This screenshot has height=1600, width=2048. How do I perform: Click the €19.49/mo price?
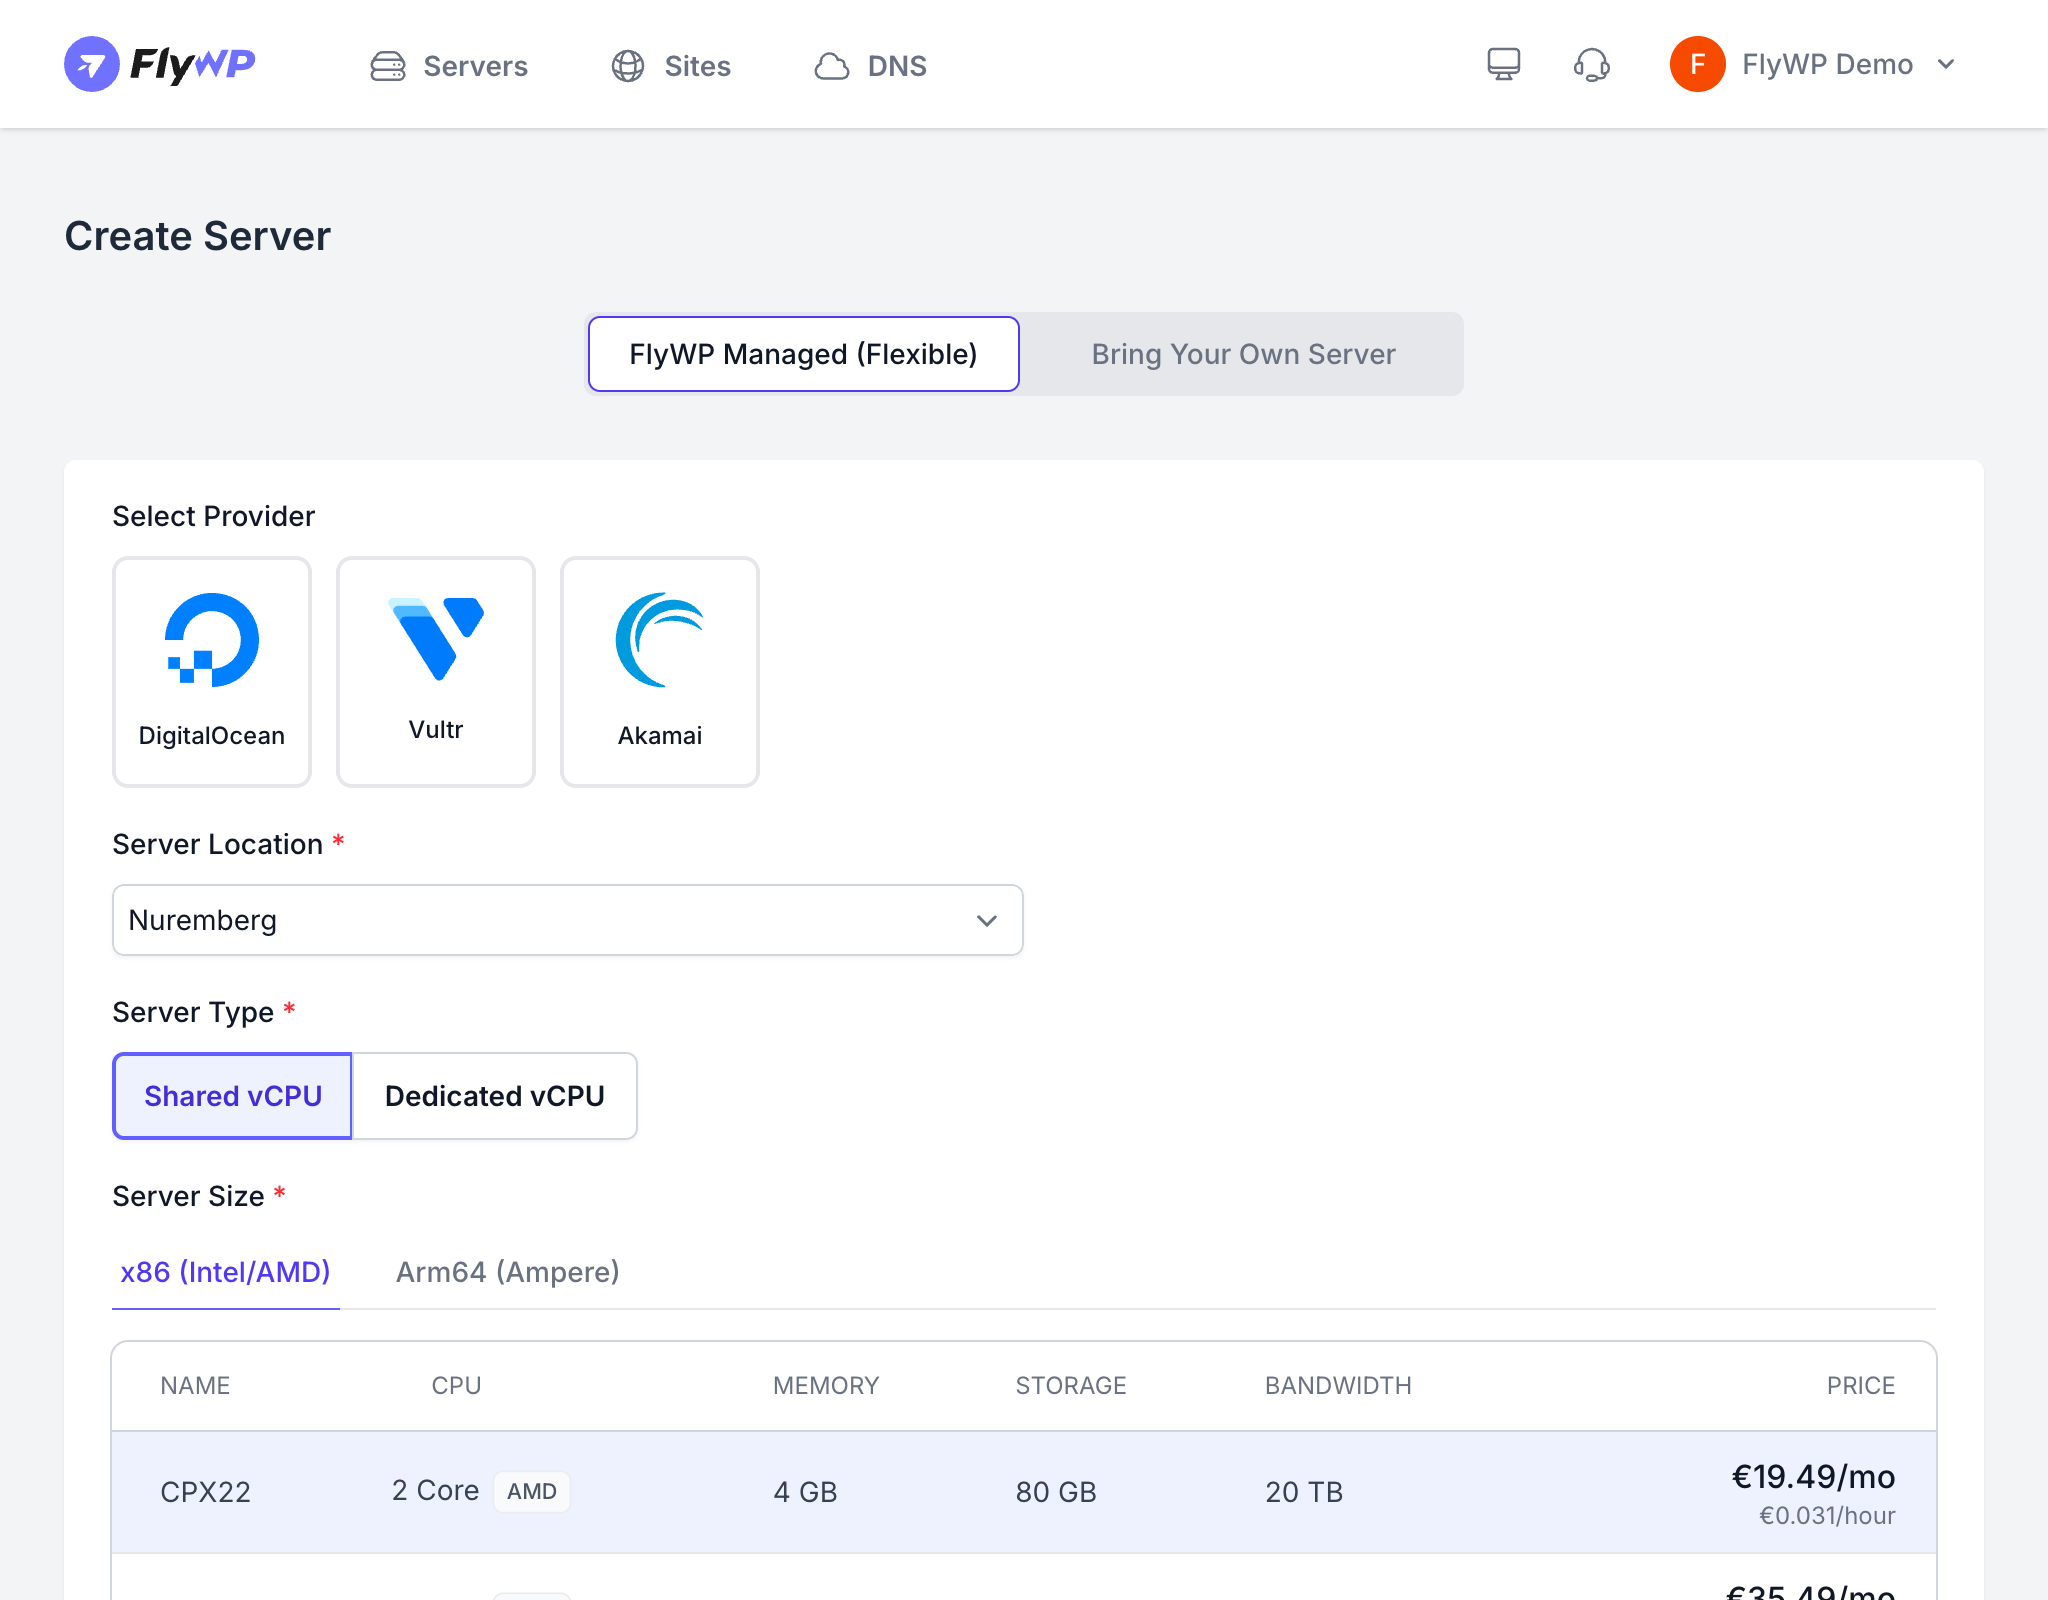point(1813,1477)
